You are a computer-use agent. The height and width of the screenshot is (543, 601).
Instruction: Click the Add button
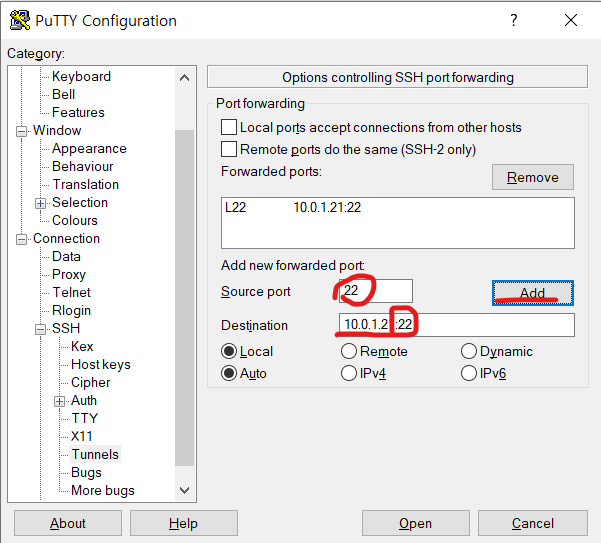533,293
